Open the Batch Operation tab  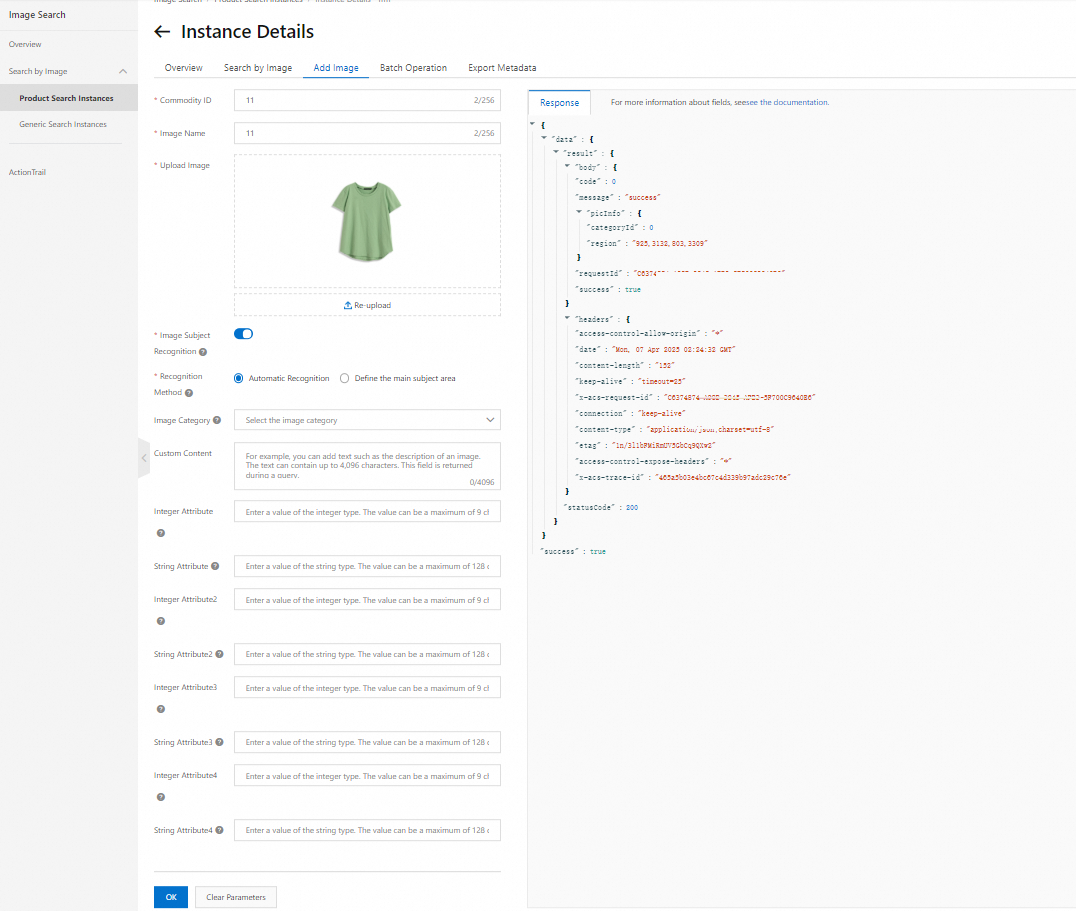(413, 68)
